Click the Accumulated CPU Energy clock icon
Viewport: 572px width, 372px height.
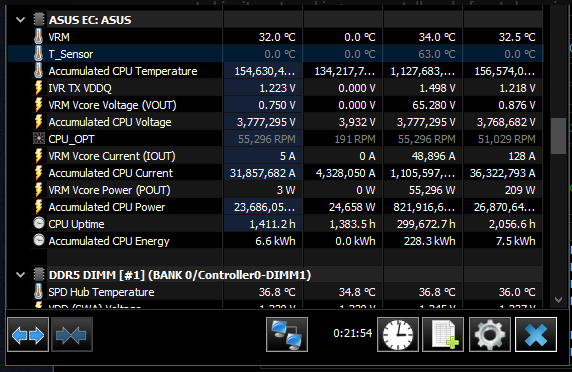coord(38,240)
